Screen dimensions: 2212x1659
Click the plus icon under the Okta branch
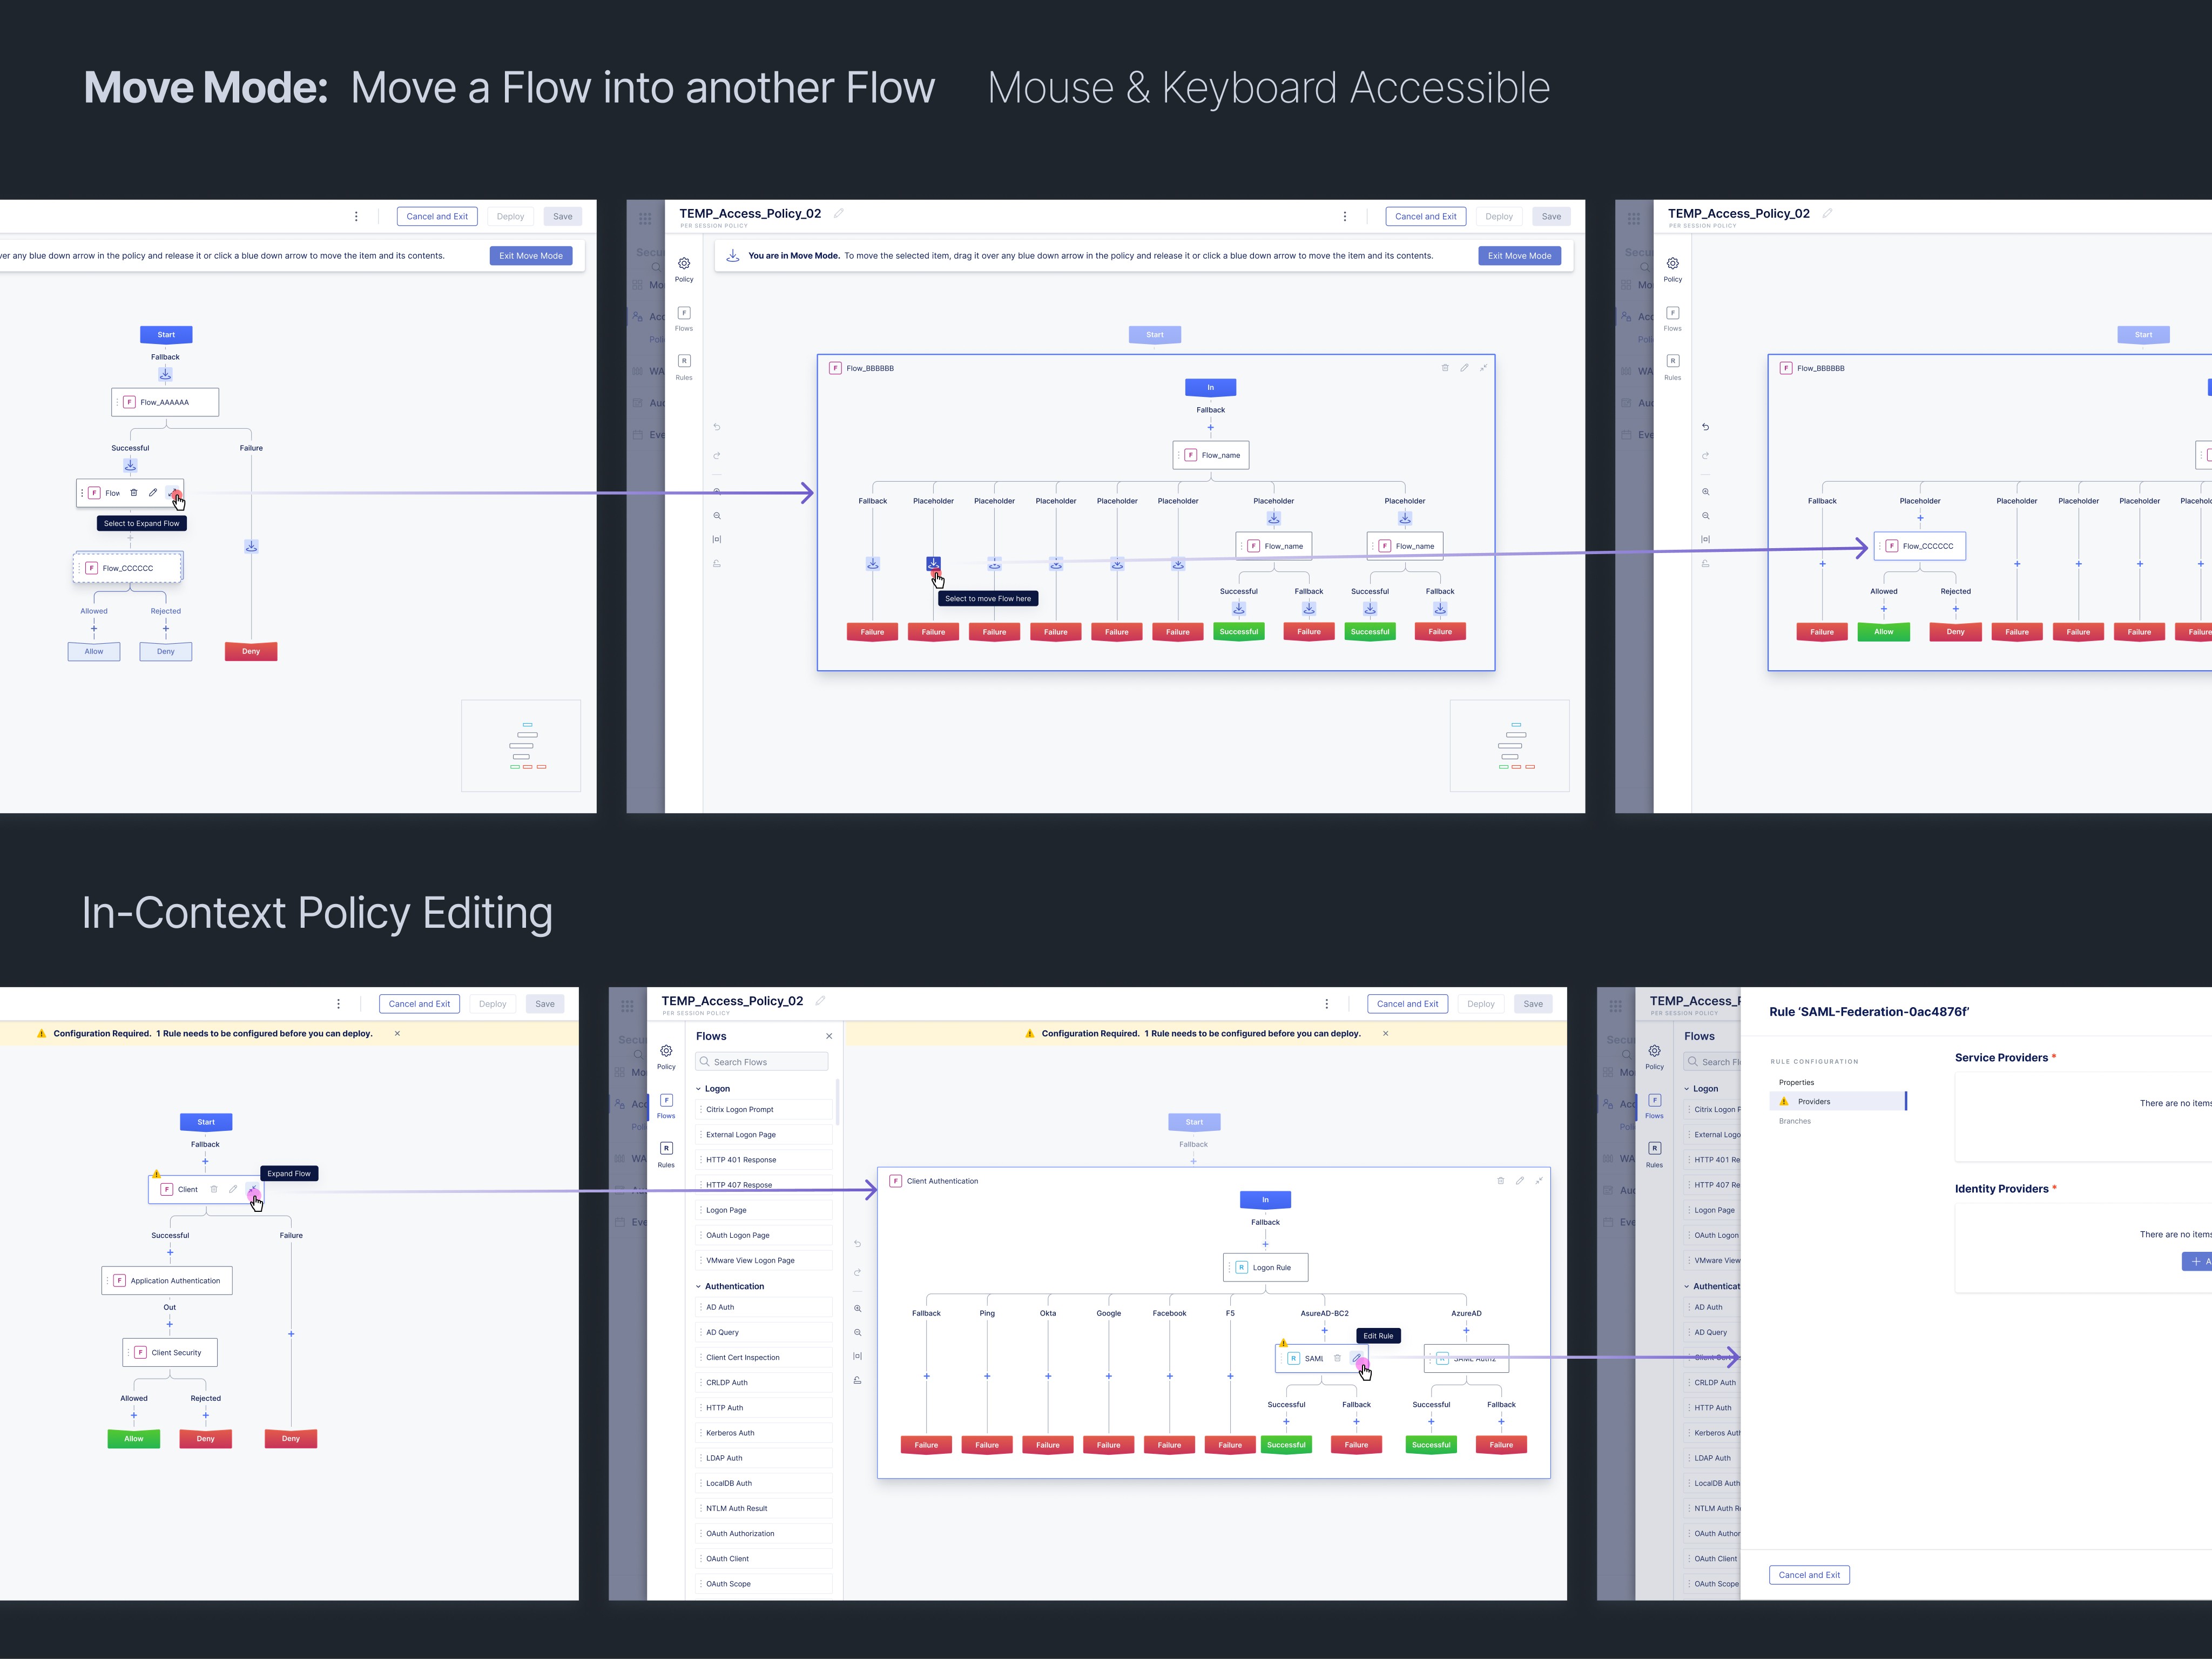1048,1376
